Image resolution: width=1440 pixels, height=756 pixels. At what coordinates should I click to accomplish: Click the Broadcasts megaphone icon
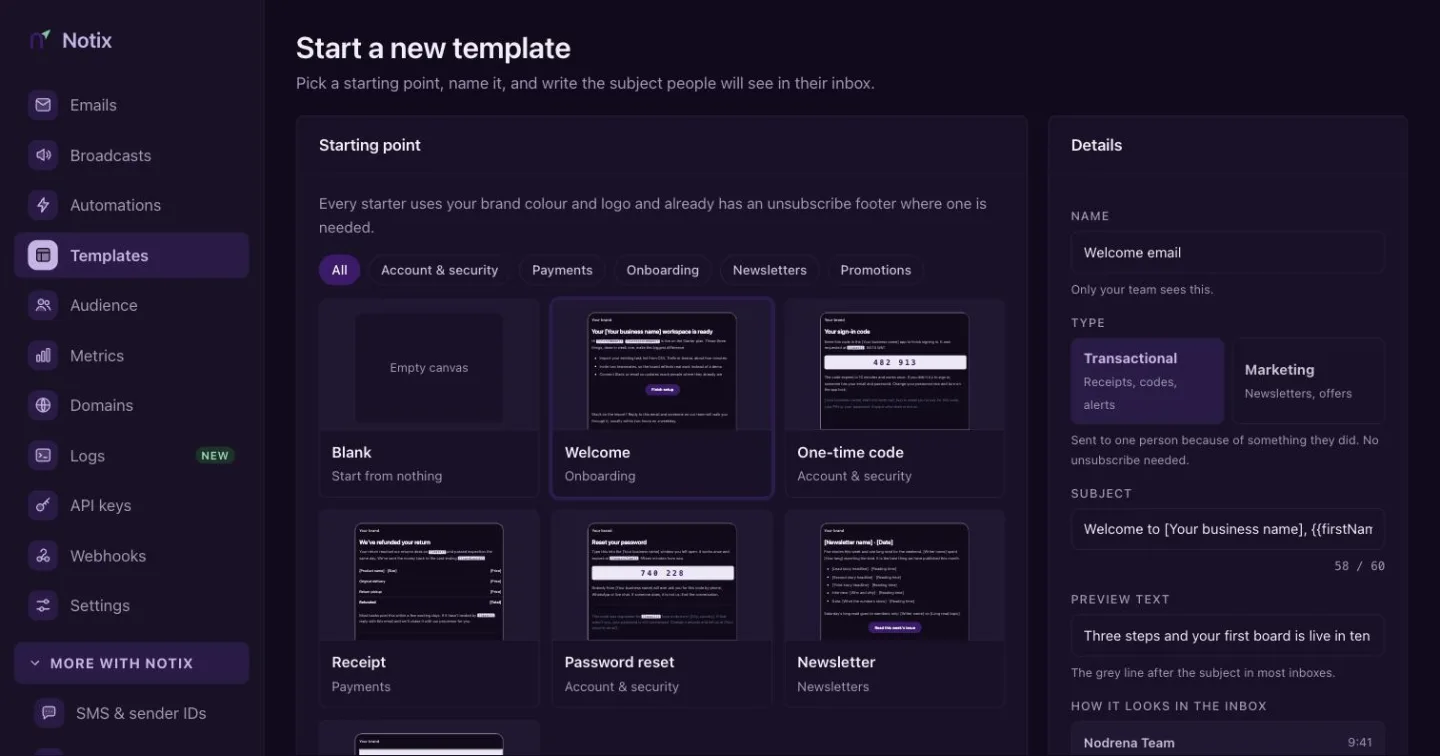pyautogui.click(x=43, y=155)
